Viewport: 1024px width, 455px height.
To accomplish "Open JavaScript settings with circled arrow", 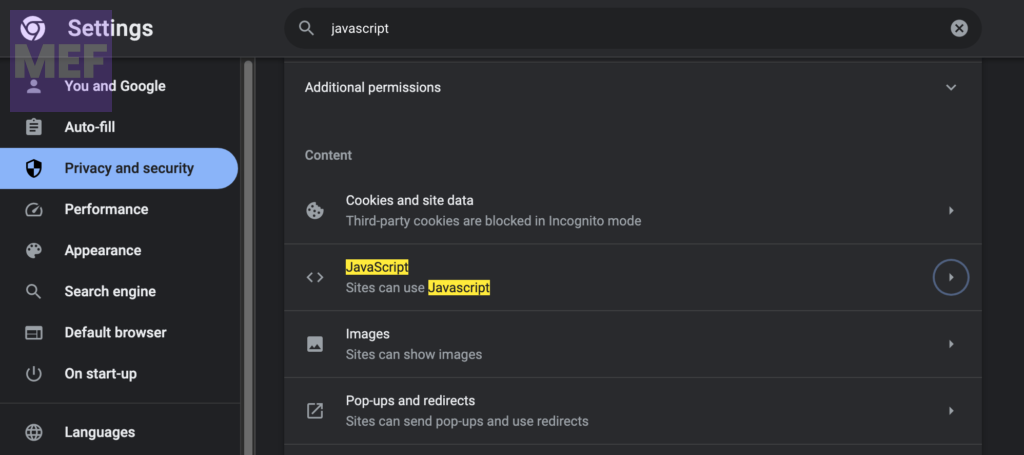I will tap(951, 277).
